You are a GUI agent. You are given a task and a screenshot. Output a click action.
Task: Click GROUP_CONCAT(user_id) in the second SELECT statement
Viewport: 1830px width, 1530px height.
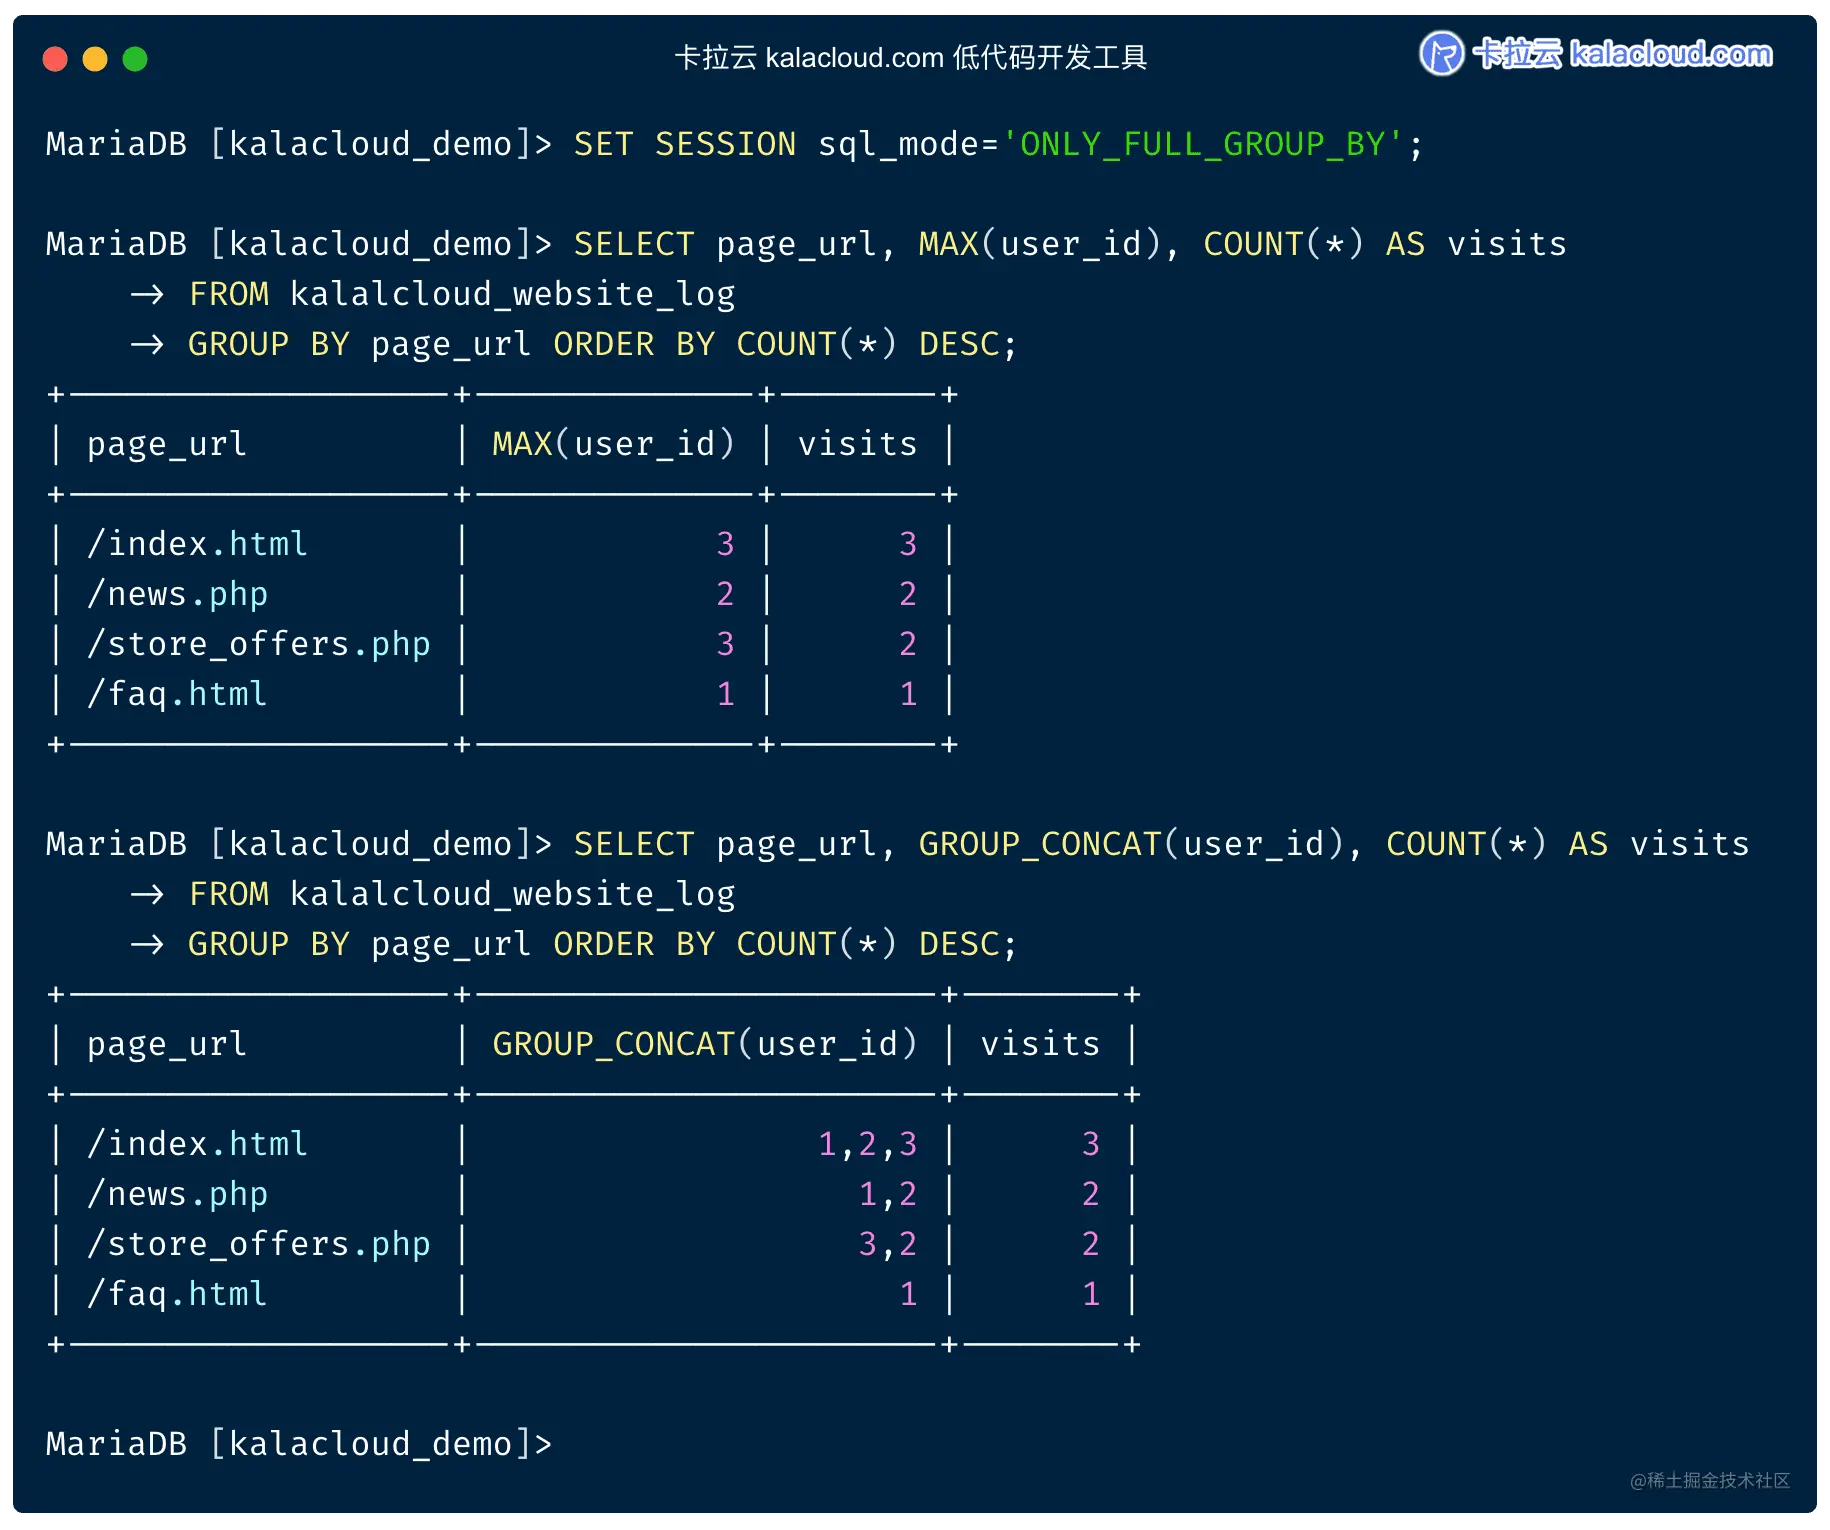(1132, 844)
